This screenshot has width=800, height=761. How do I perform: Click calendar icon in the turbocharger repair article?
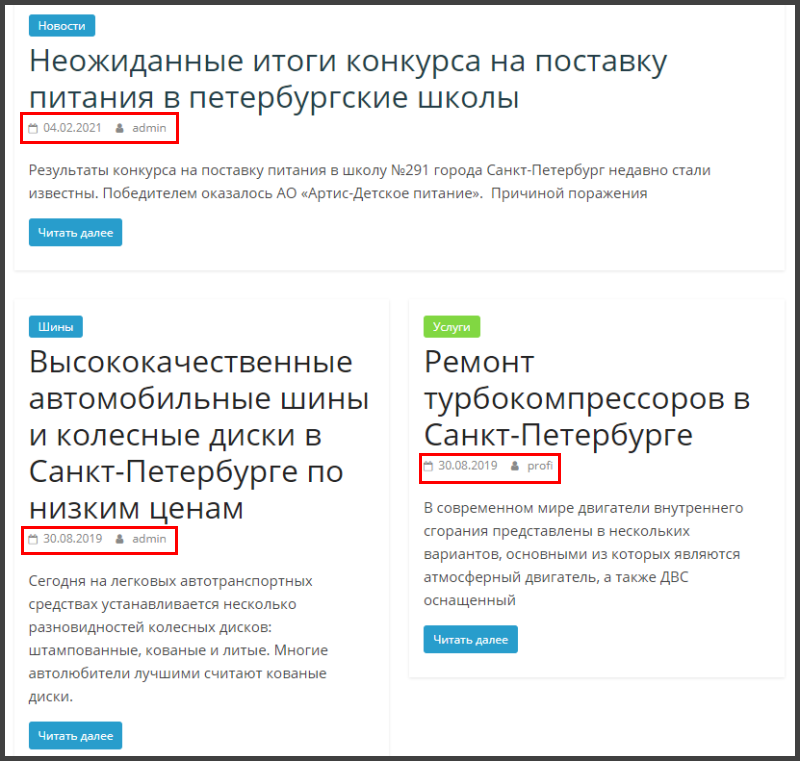[428, 466]
